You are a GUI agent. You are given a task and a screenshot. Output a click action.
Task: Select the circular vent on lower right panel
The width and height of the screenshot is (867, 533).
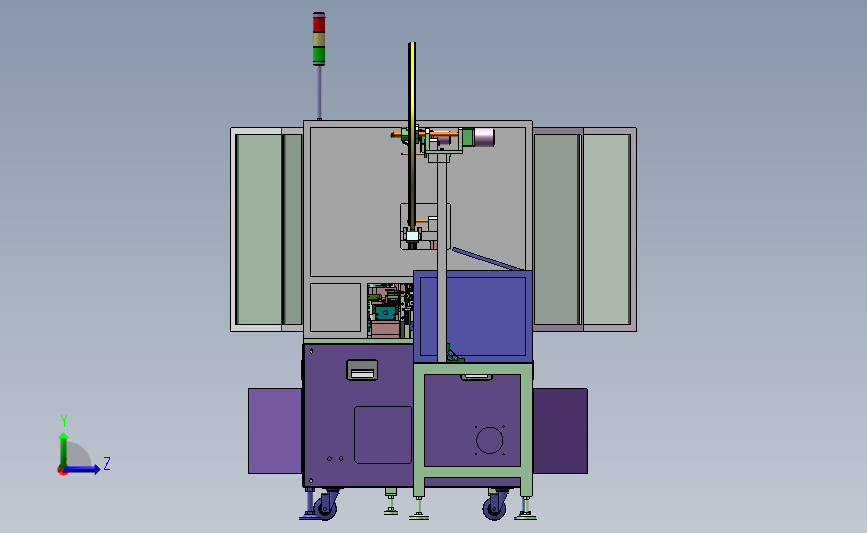(489, 441)
